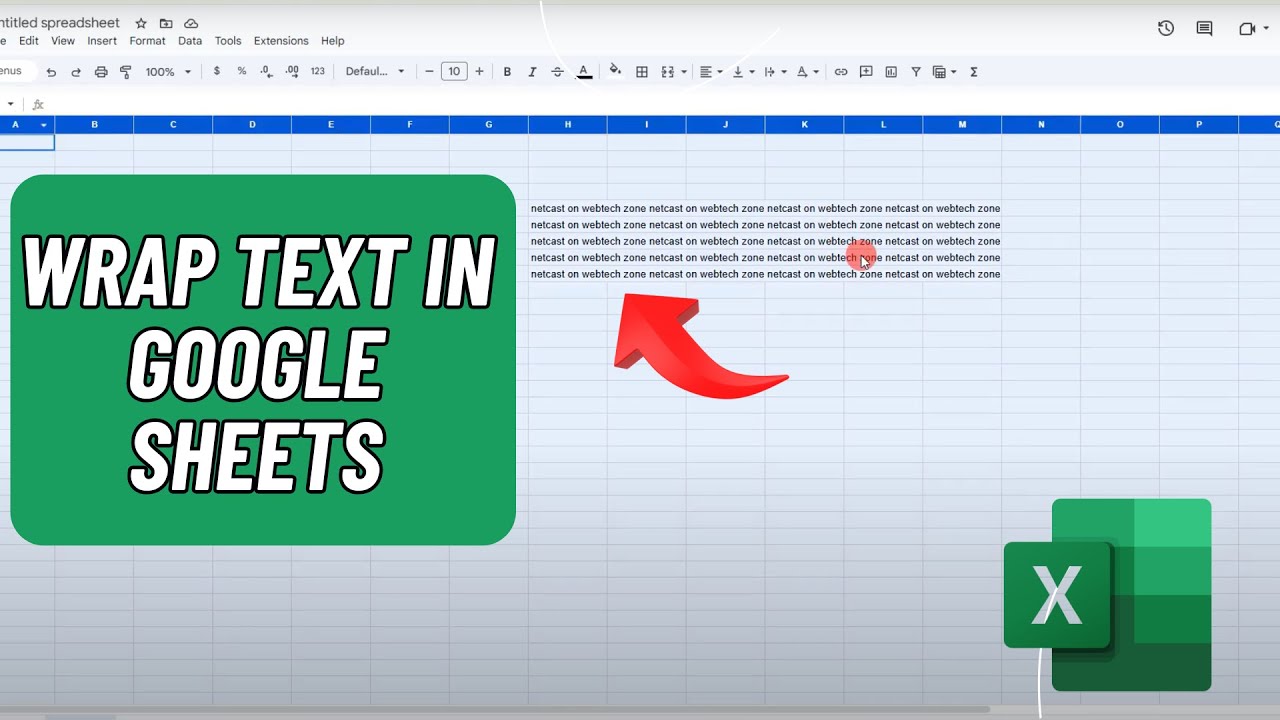Click the font size field

(454, 72)
